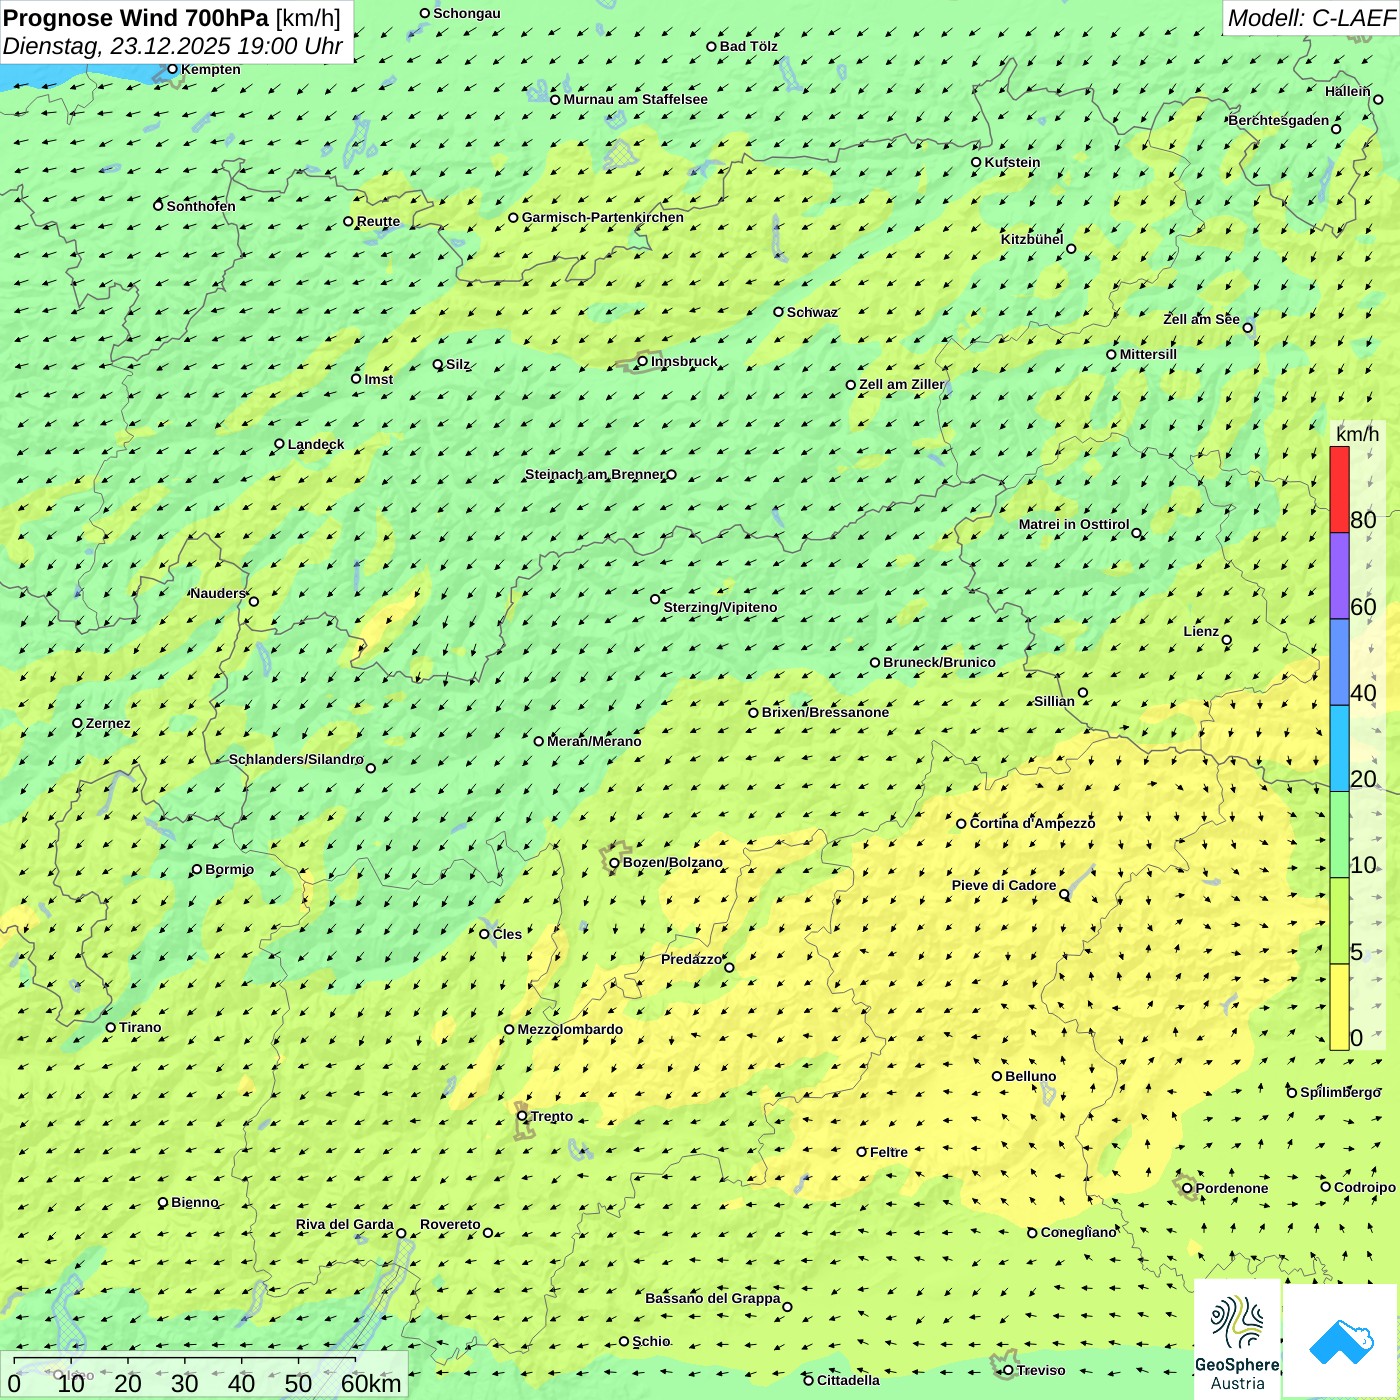The width and height of the screenshot is (1400, 1400).
Task: Click the 'Steinach am Brenner' label
Action: [594, 474]
